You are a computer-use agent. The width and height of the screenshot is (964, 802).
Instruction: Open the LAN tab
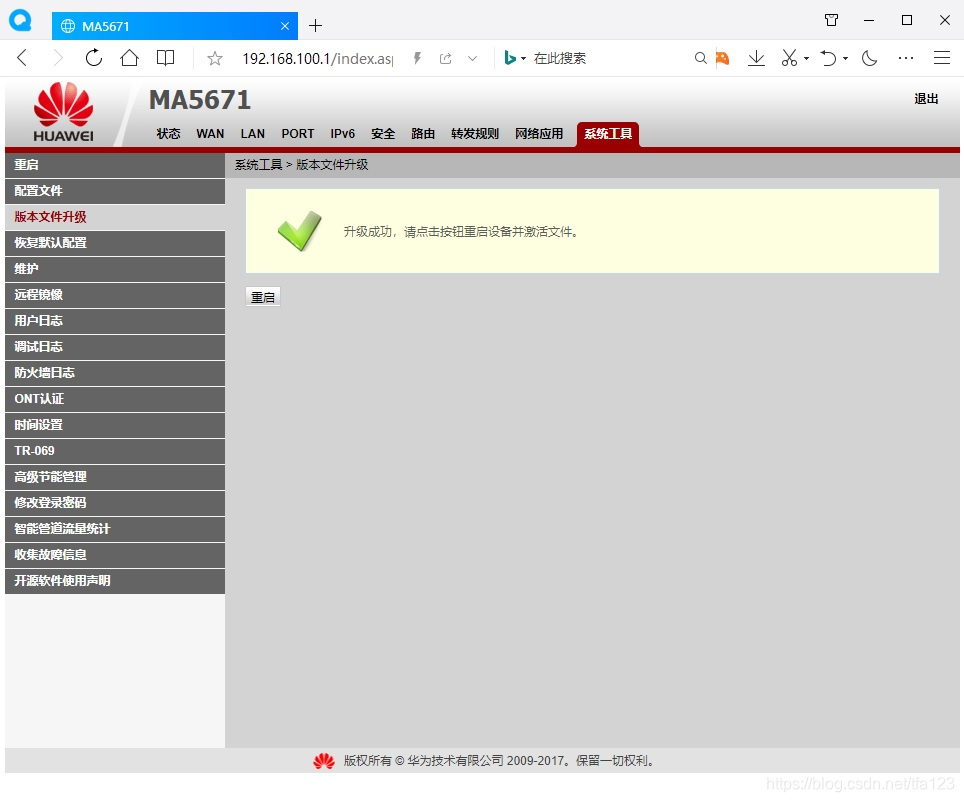coord(253,133)
